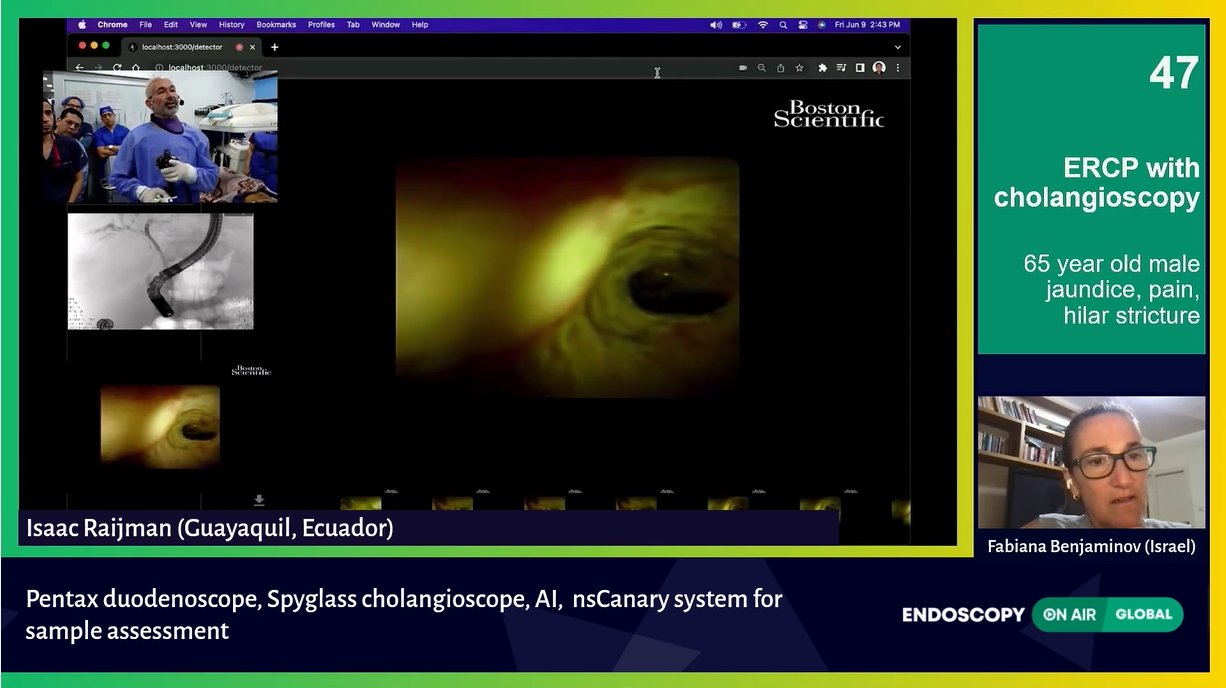This screenshot has width=1226, height=688.
Task: Select the localhost:3000/detector tab
Action: click(x=180, y=46)
